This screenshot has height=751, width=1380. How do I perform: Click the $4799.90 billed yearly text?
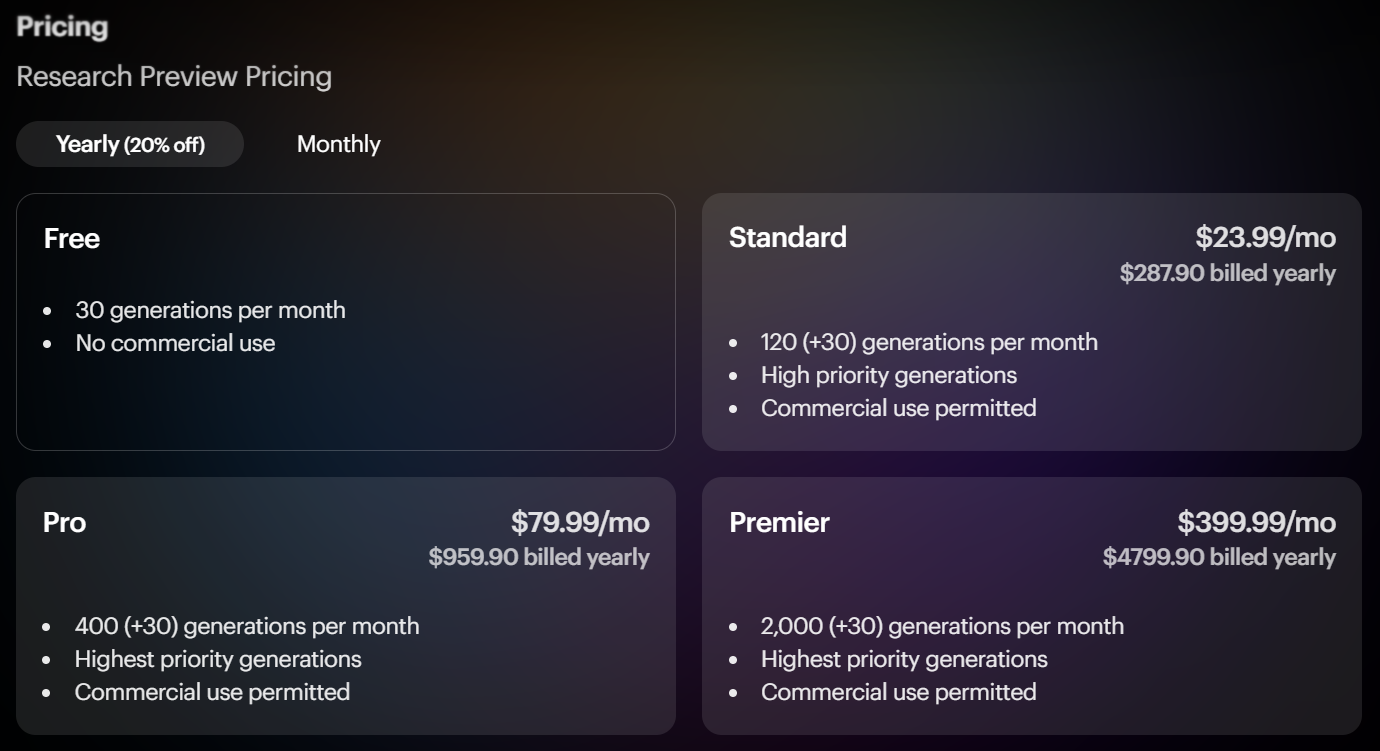click(1219, 557)
